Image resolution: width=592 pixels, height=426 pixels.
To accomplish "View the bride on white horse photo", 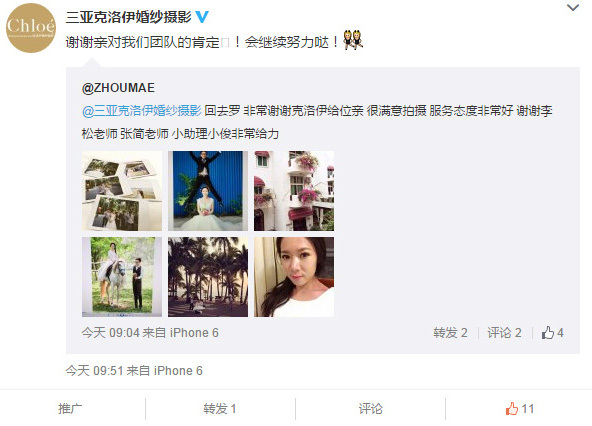I will 122,277.
